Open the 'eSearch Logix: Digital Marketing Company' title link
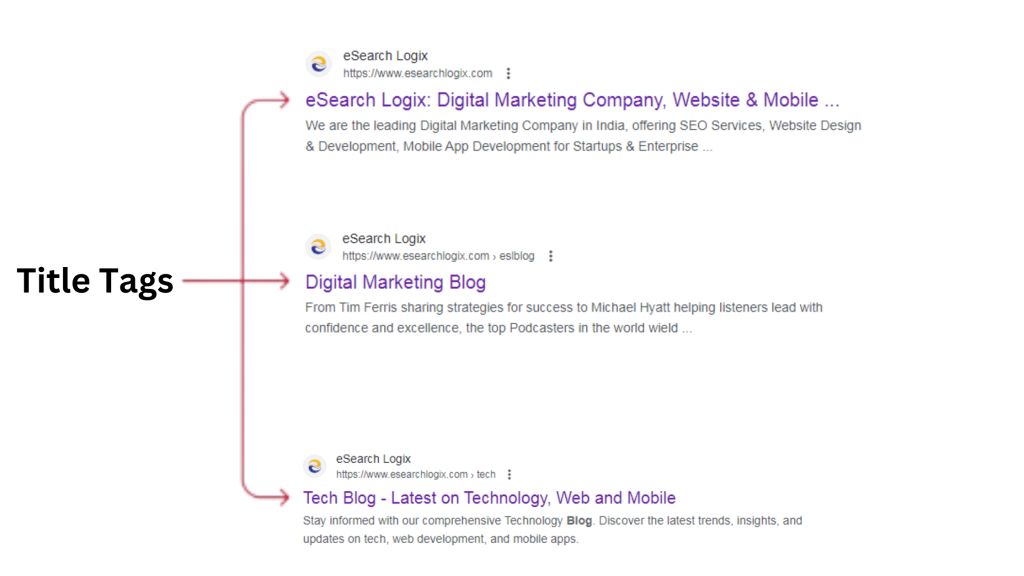 [572, 100]
